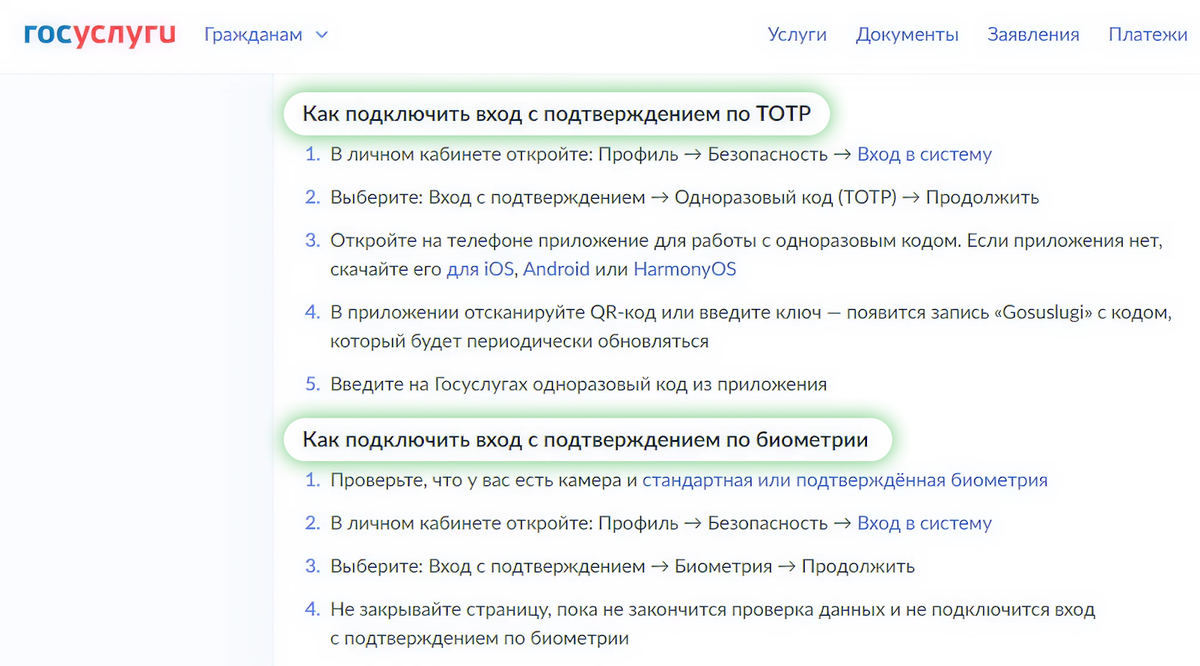Image resolution: width=1200 pixels, height=666 pixels.
Task: Open the Услуги menu item
Action: coord(797,35)
